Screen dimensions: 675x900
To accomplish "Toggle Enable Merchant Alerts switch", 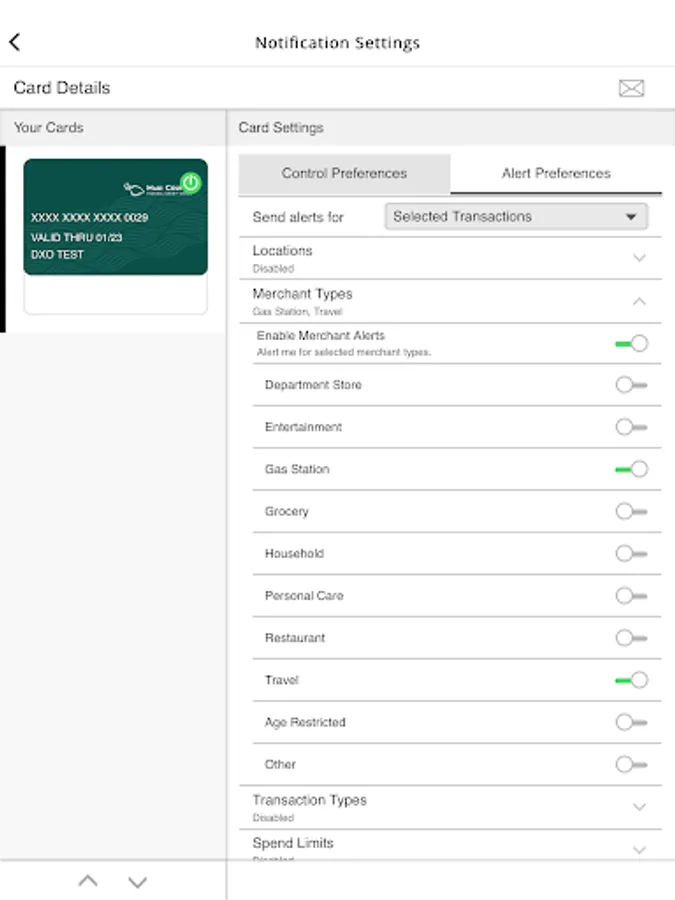I will pos(631,343).
